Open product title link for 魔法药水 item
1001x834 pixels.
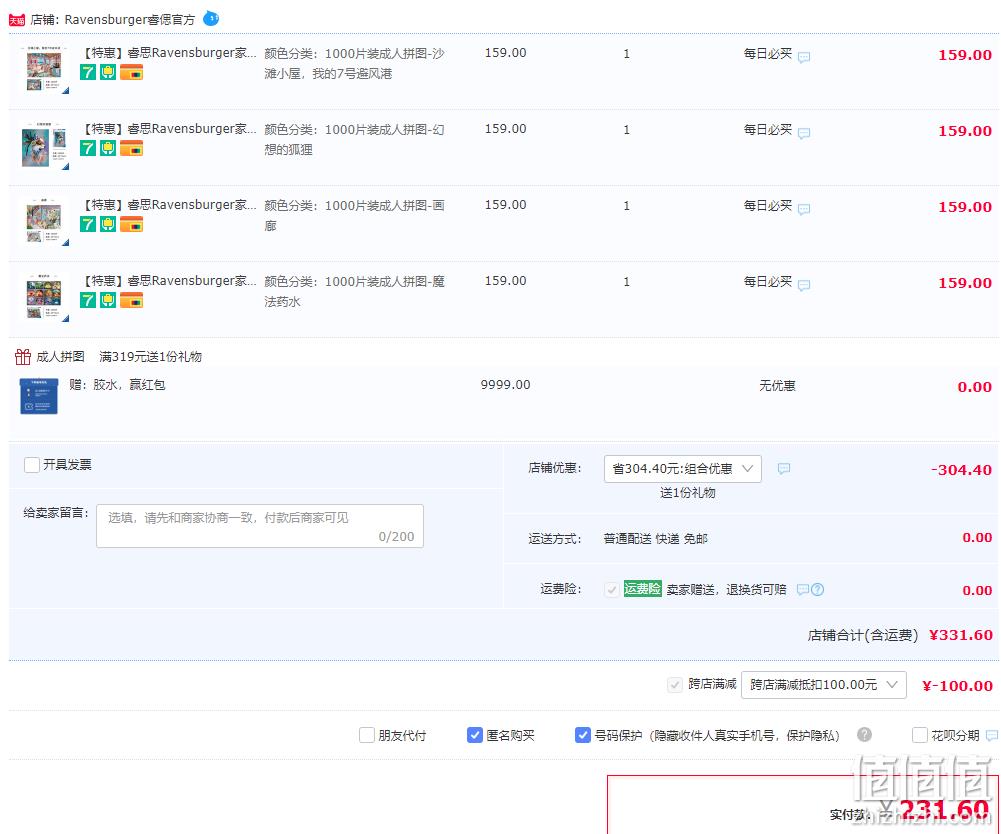[168, 281]
